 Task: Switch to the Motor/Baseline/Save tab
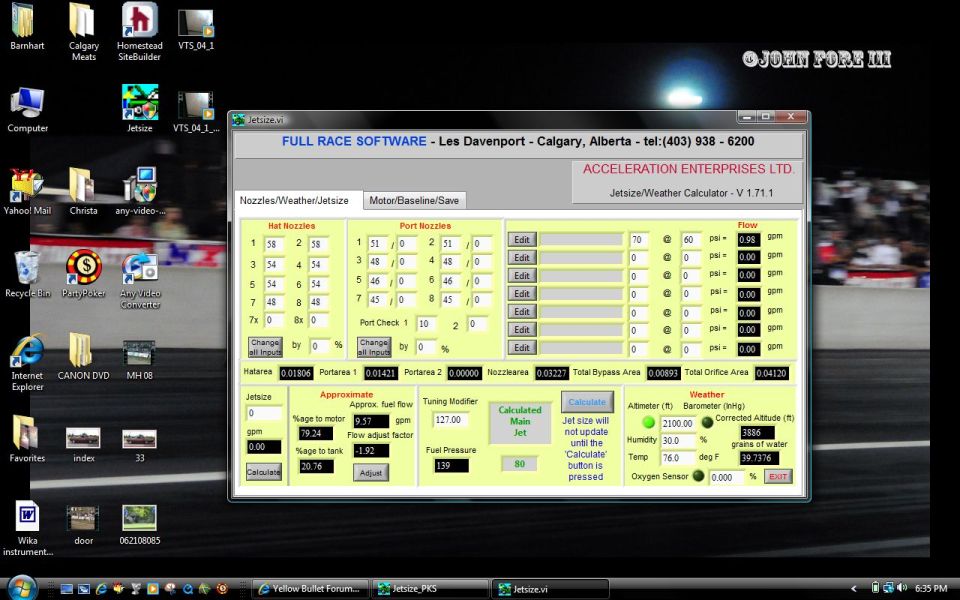tap(414, 200)
